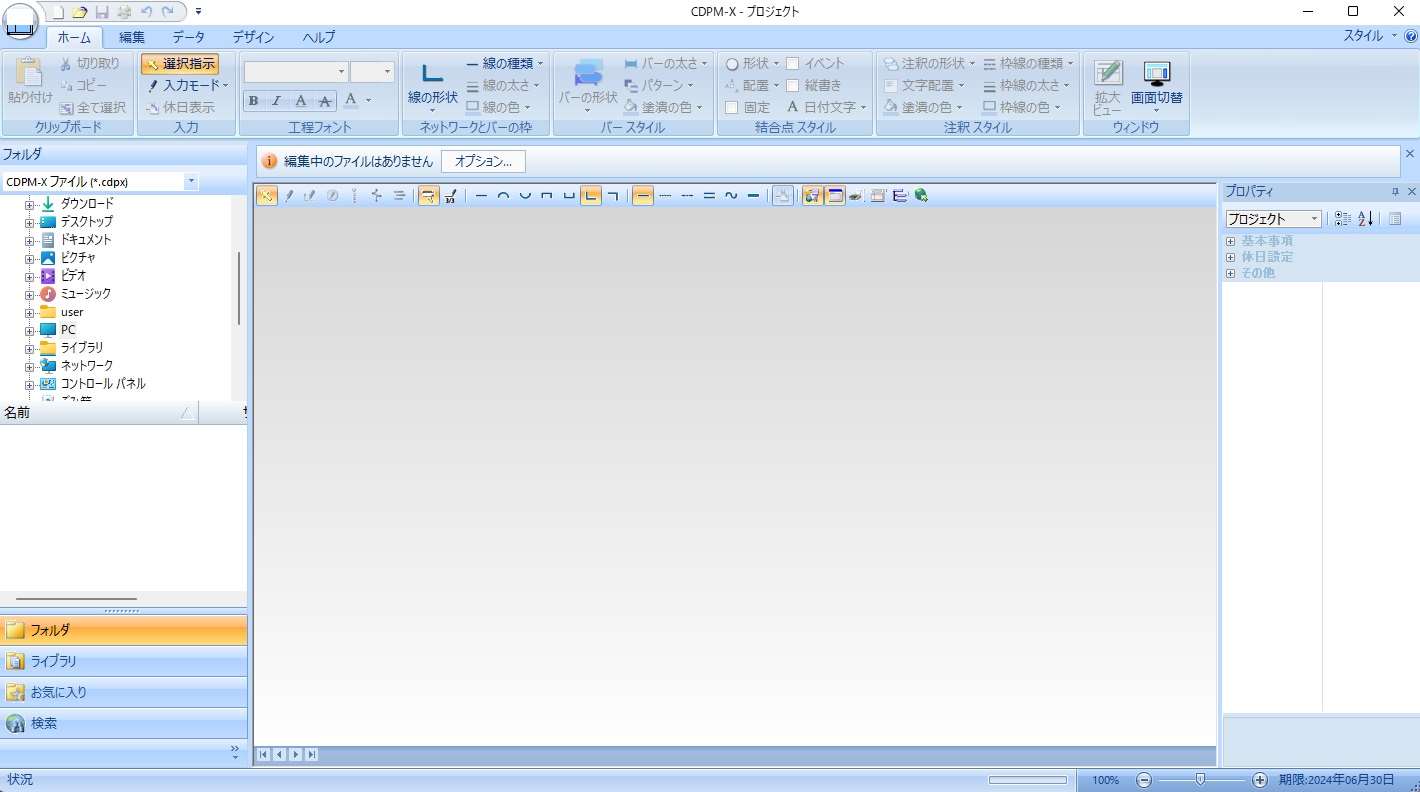This screenshot has height=792, width=1420.
Task: Open the 線の形状 line shape gallery
Action: point(432,86)
